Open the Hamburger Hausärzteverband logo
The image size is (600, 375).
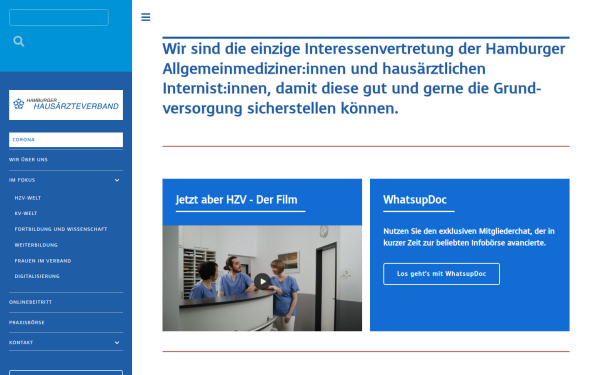(66, 105)
